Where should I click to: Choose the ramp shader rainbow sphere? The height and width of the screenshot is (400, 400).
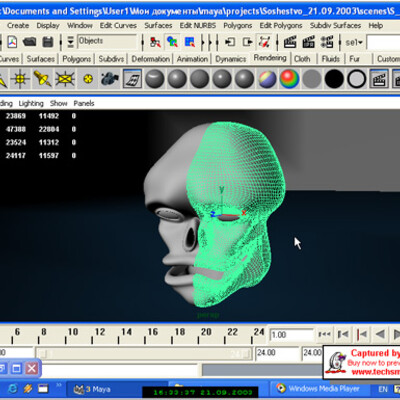(289, 79)
